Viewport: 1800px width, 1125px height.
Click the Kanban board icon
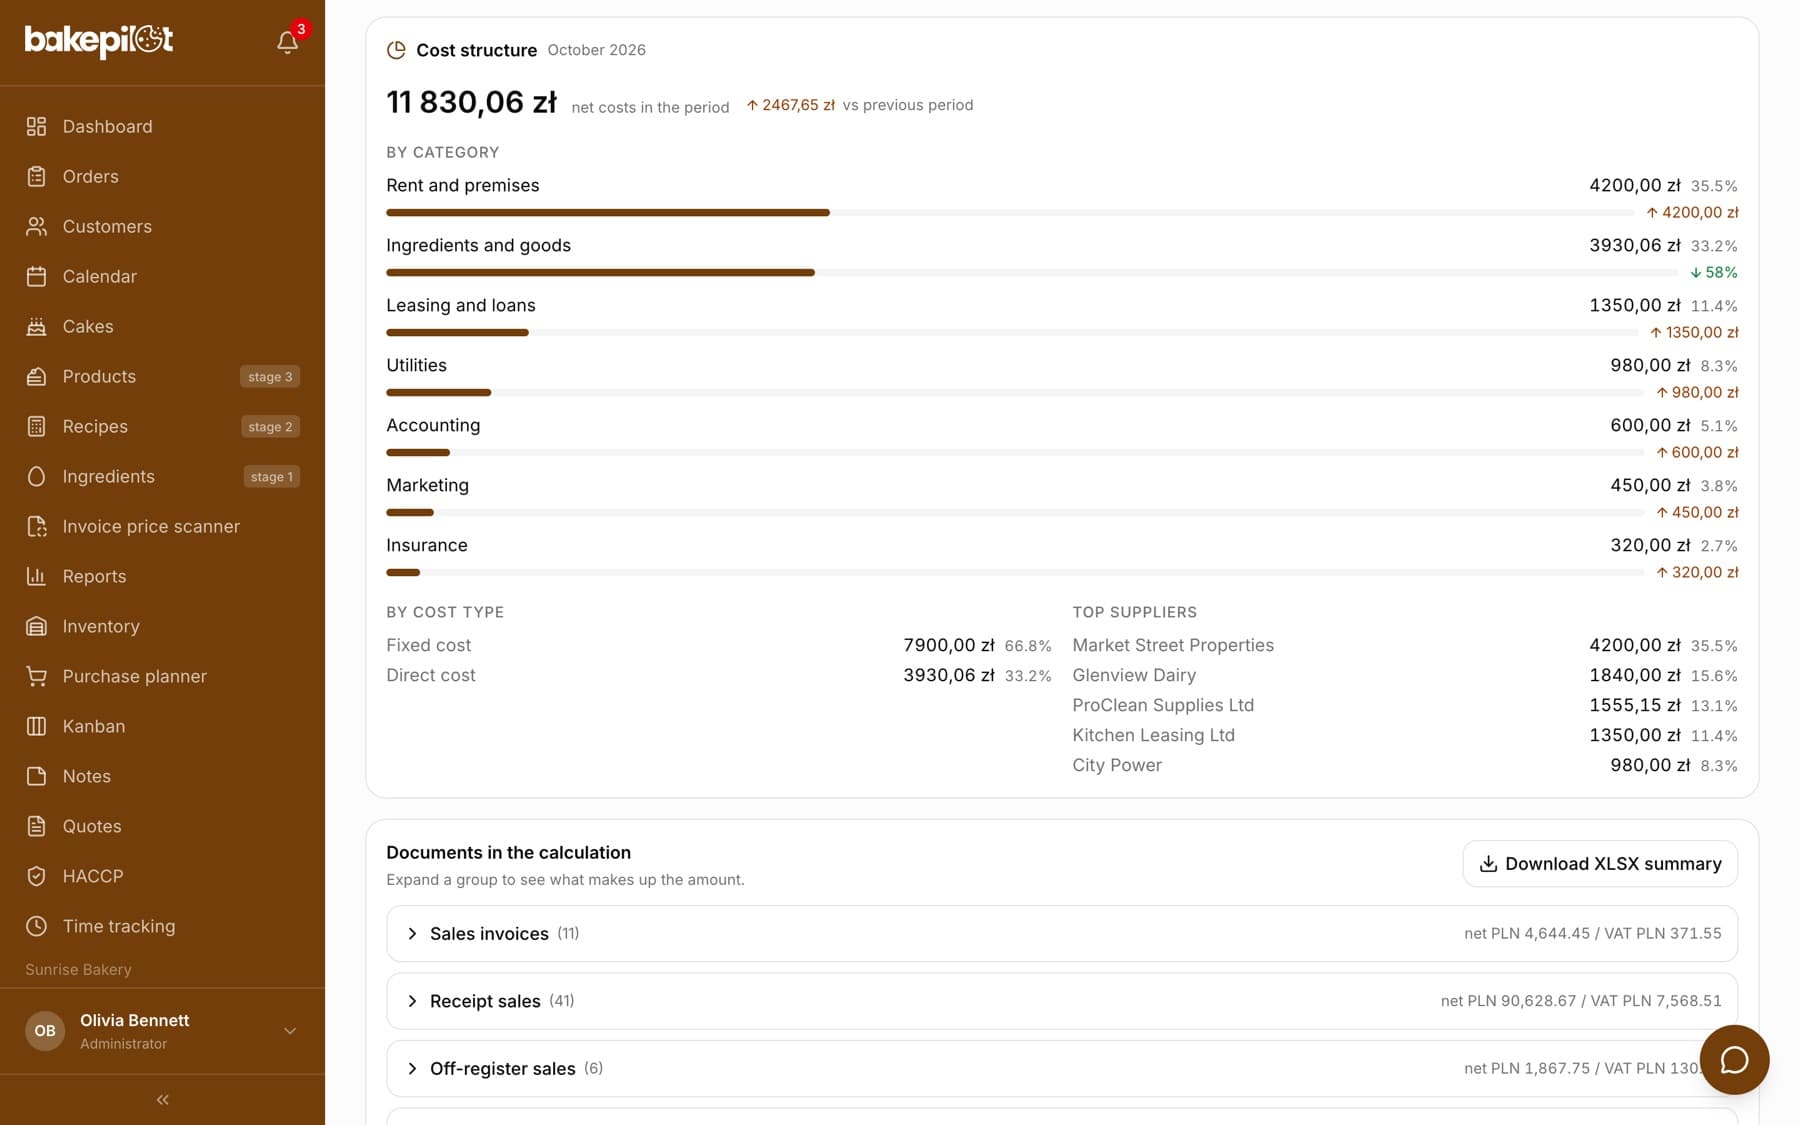37,726
